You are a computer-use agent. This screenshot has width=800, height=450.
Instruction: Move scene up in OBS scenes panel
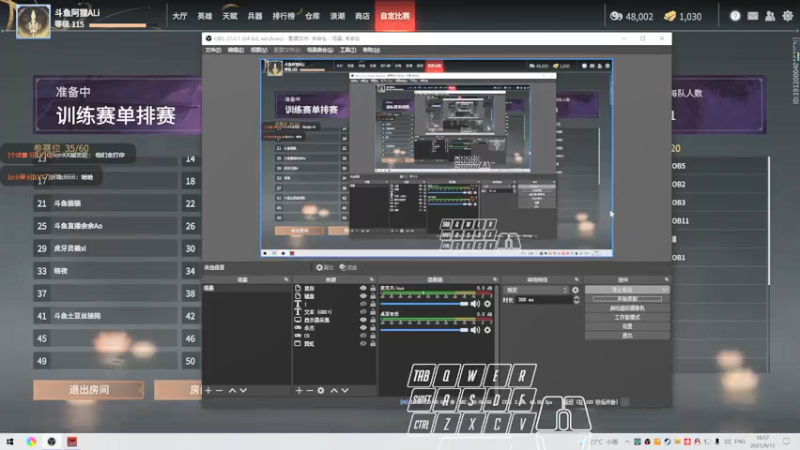tap(232, 390)
